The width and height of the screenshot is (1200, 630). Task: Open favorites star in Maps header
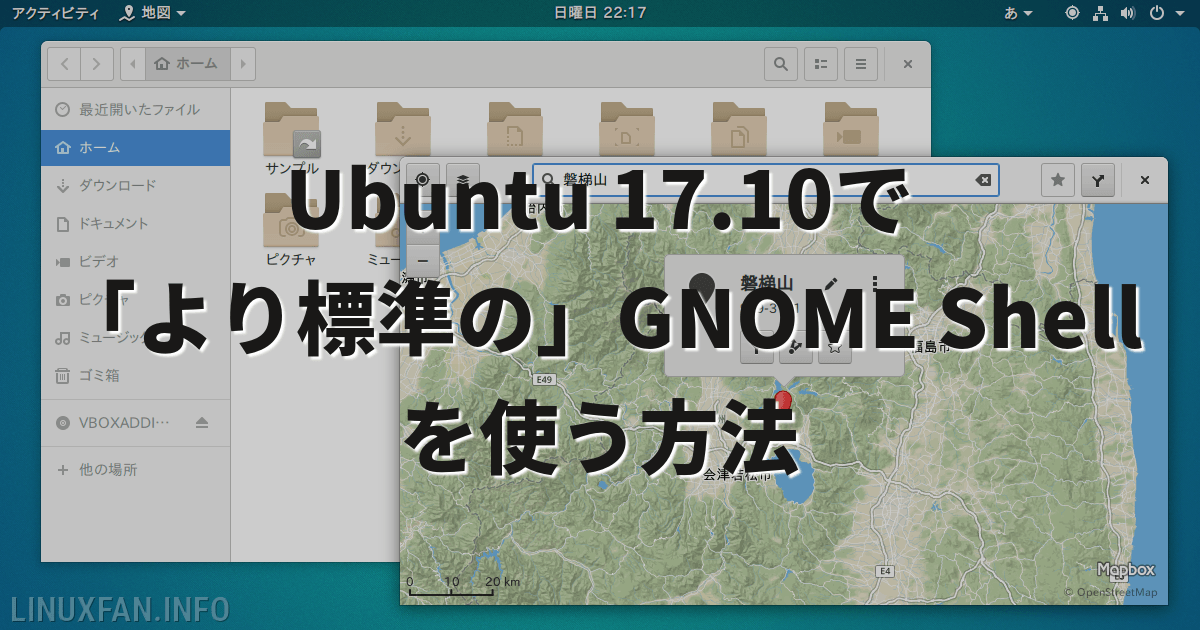coord(1058,180)
